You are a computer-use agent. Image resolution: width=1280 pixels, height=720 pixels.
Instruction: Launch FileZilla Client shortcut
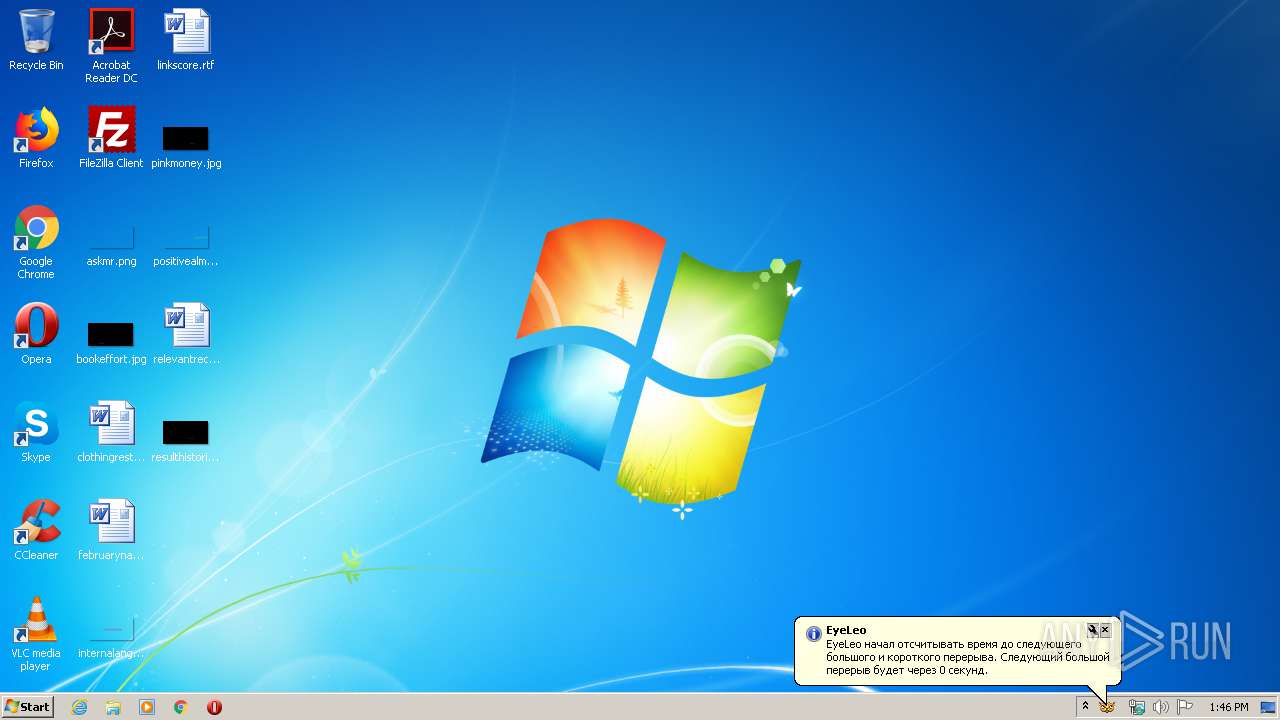111,138
